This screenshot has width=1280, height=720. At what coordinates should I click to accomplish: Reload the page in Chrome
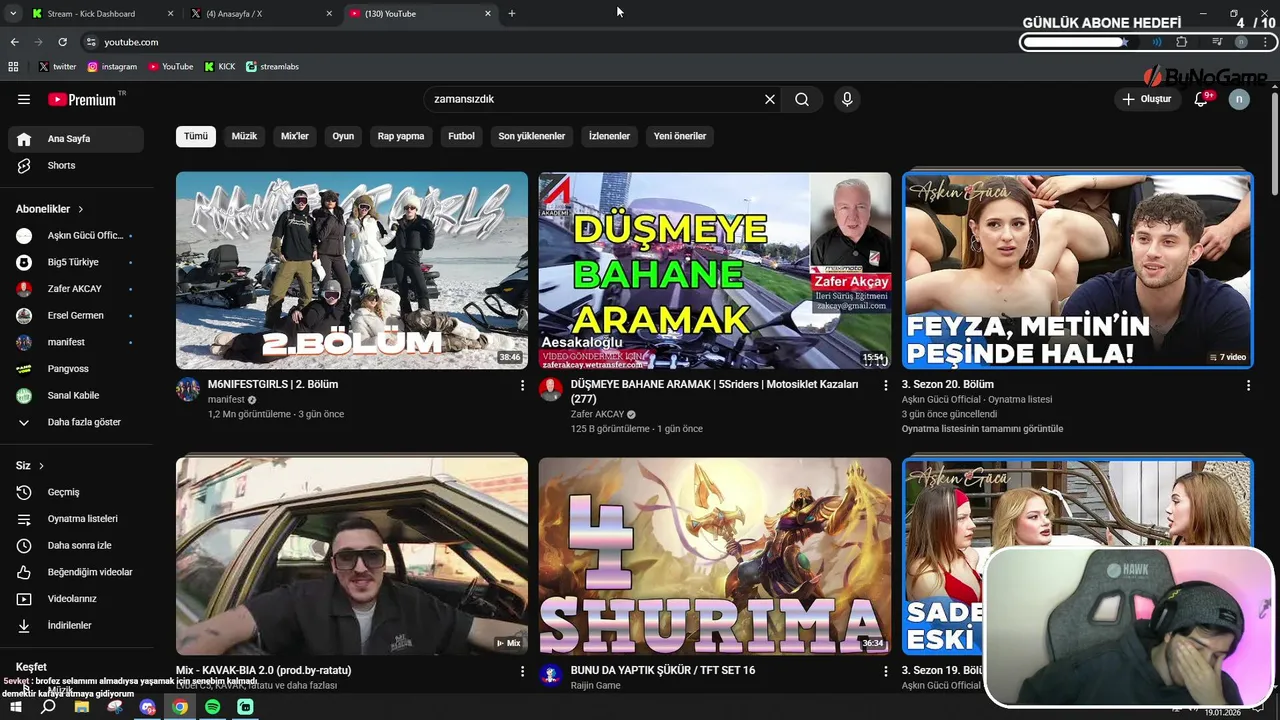point(62,42)
